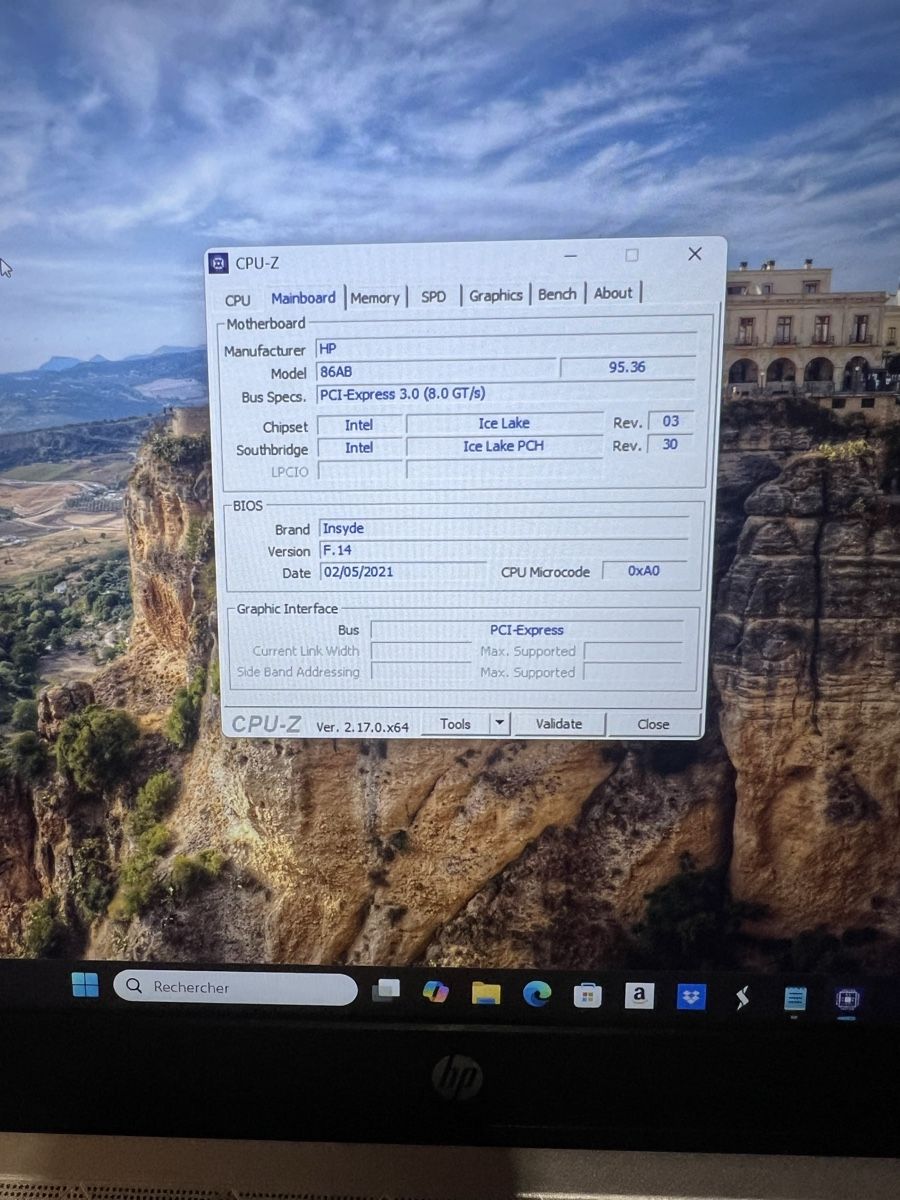Switch to the Graphics tab

[496, 295]
